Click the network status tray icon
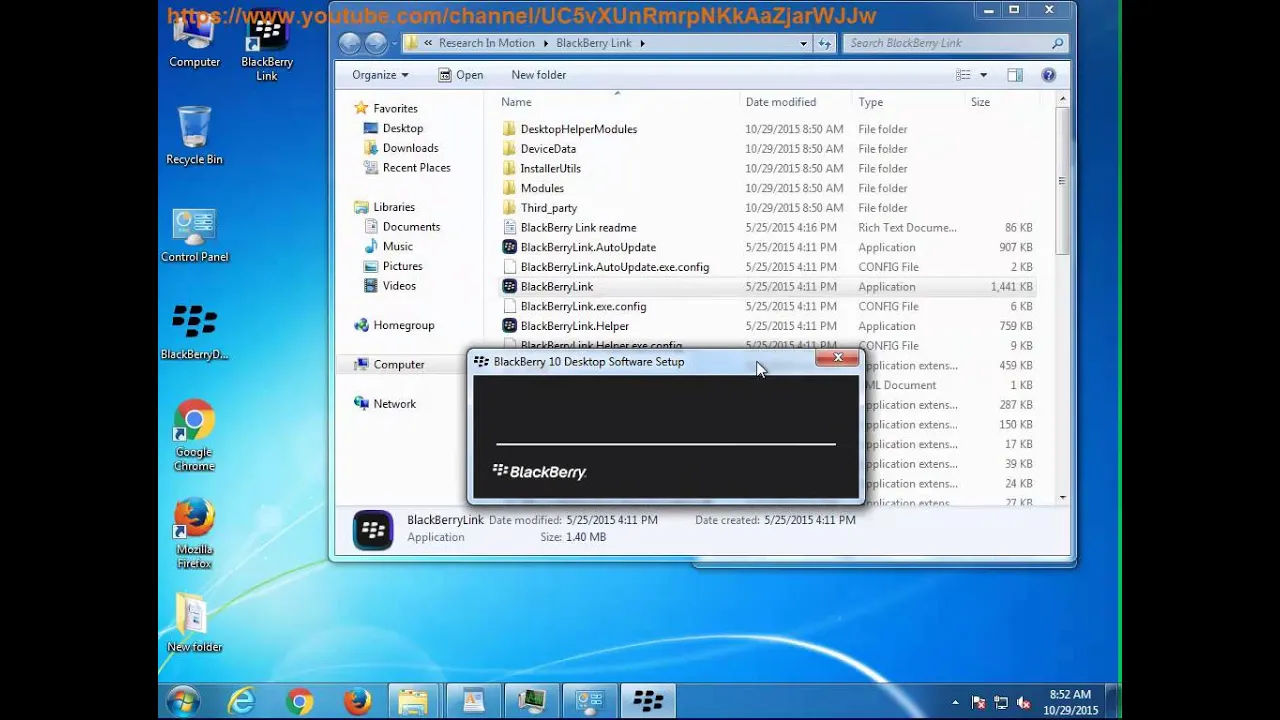Image resolution: width=1280 pixels, height=720 pixels. [x=1001, y=703]
